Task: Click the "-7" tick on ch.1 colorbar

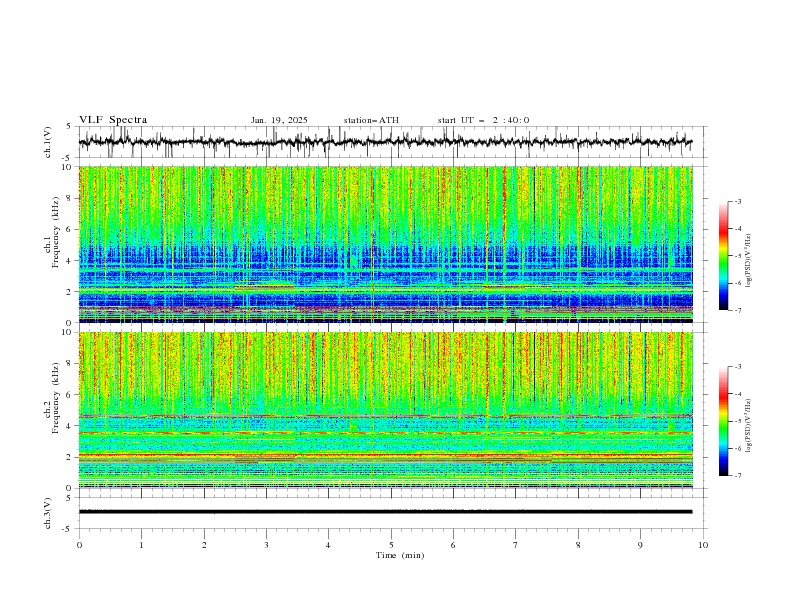Action: pos(738,310)
